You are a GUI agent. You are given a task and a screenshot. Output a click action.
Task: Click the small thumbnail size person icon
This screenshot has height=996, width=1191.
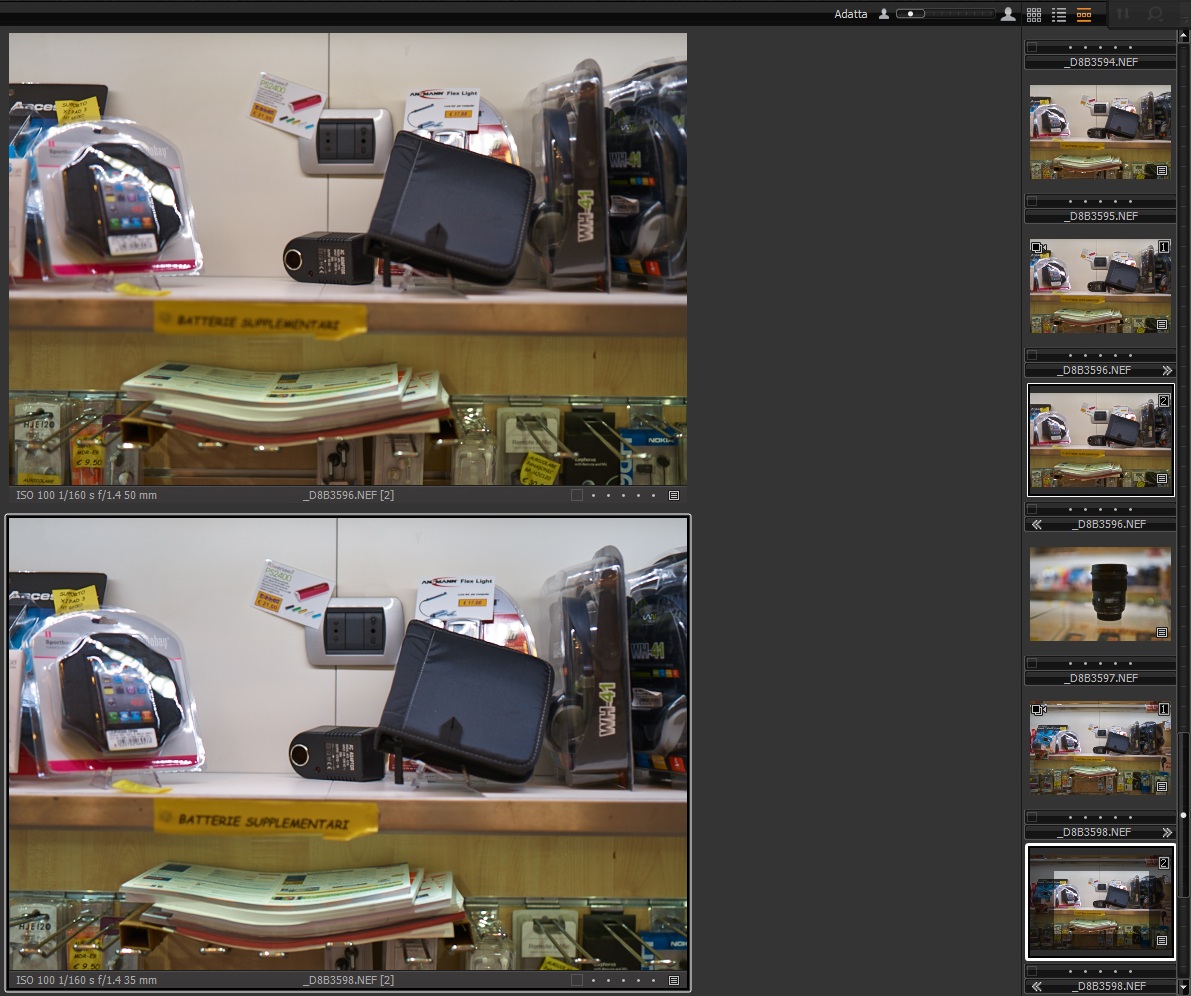pyautogui.click(x=884, y=14)
